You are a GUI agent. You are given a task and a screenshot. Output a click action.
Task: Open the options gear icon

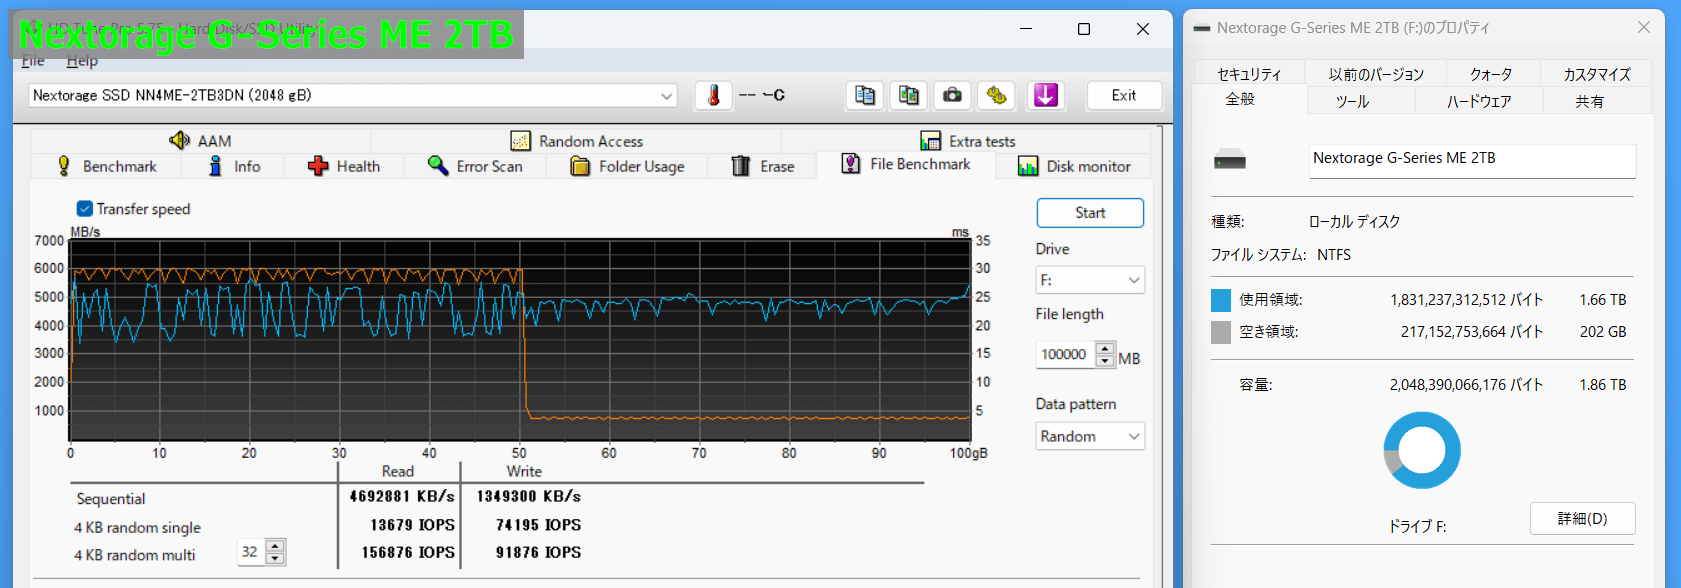tap(996, 95)
